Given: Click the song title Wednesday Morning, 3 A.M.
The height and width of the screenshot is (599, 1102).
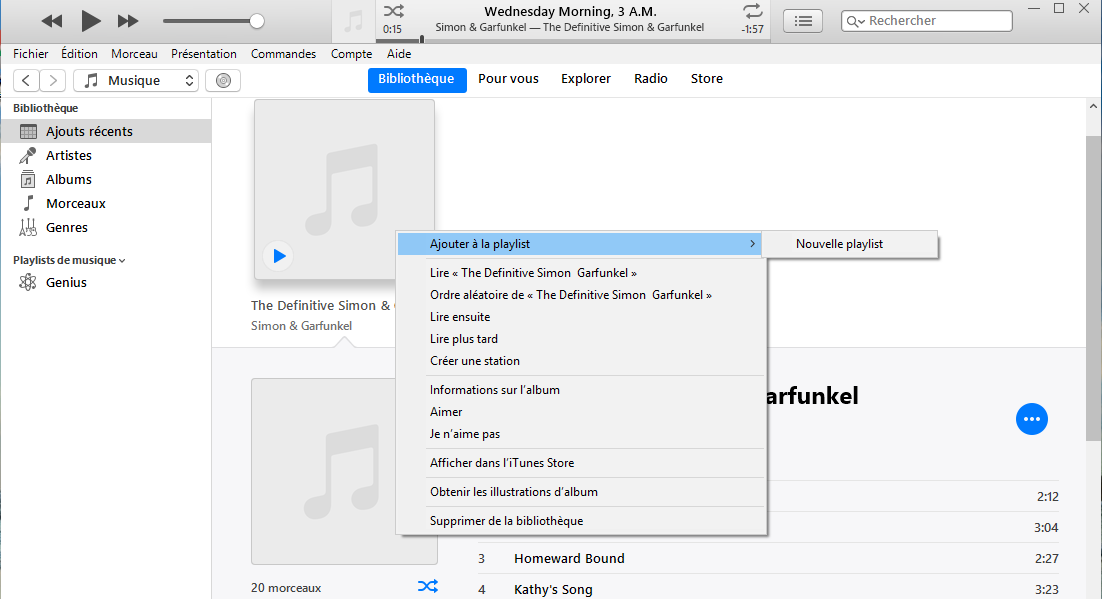Looking at the screenshot, I should point(570,11).
